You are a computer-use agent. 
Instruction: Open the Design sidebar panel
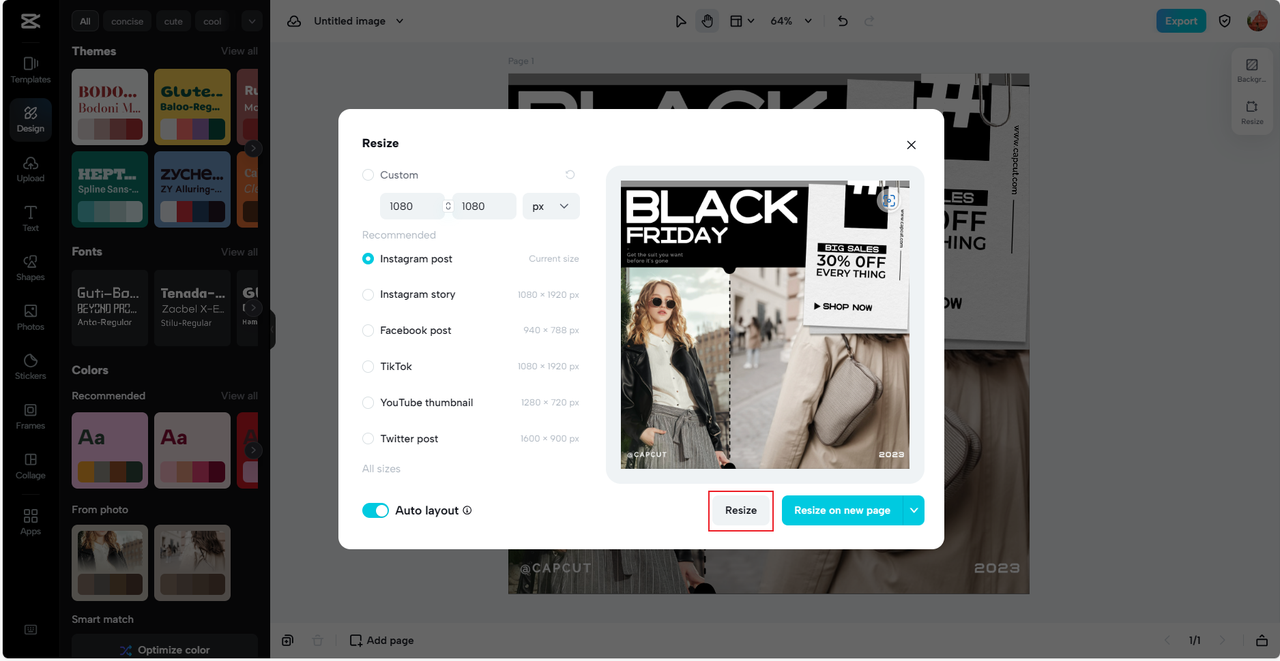(30, 119)
